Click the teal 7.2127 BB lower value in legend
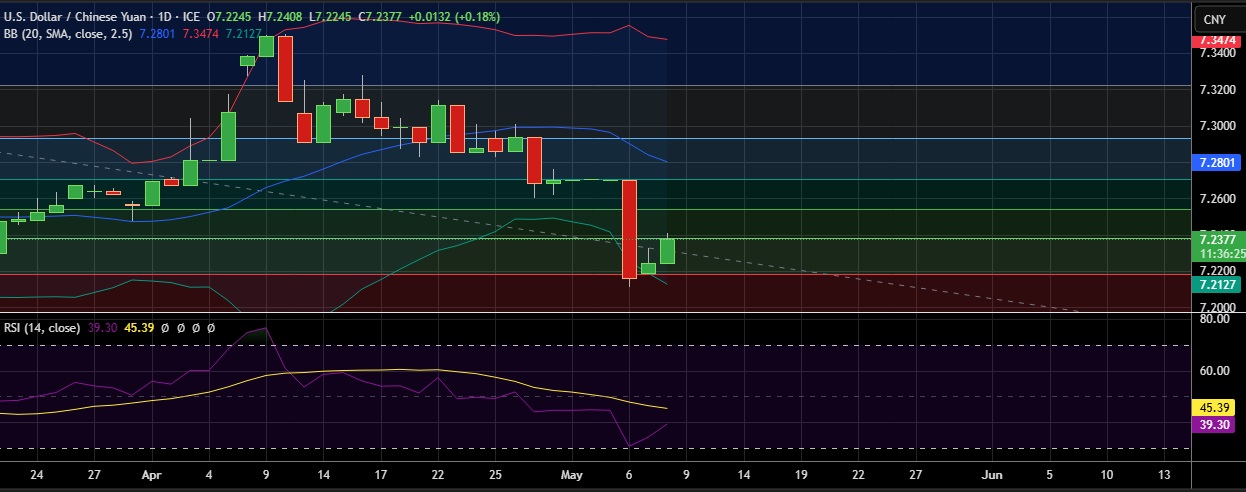 [x=241, y=33]
